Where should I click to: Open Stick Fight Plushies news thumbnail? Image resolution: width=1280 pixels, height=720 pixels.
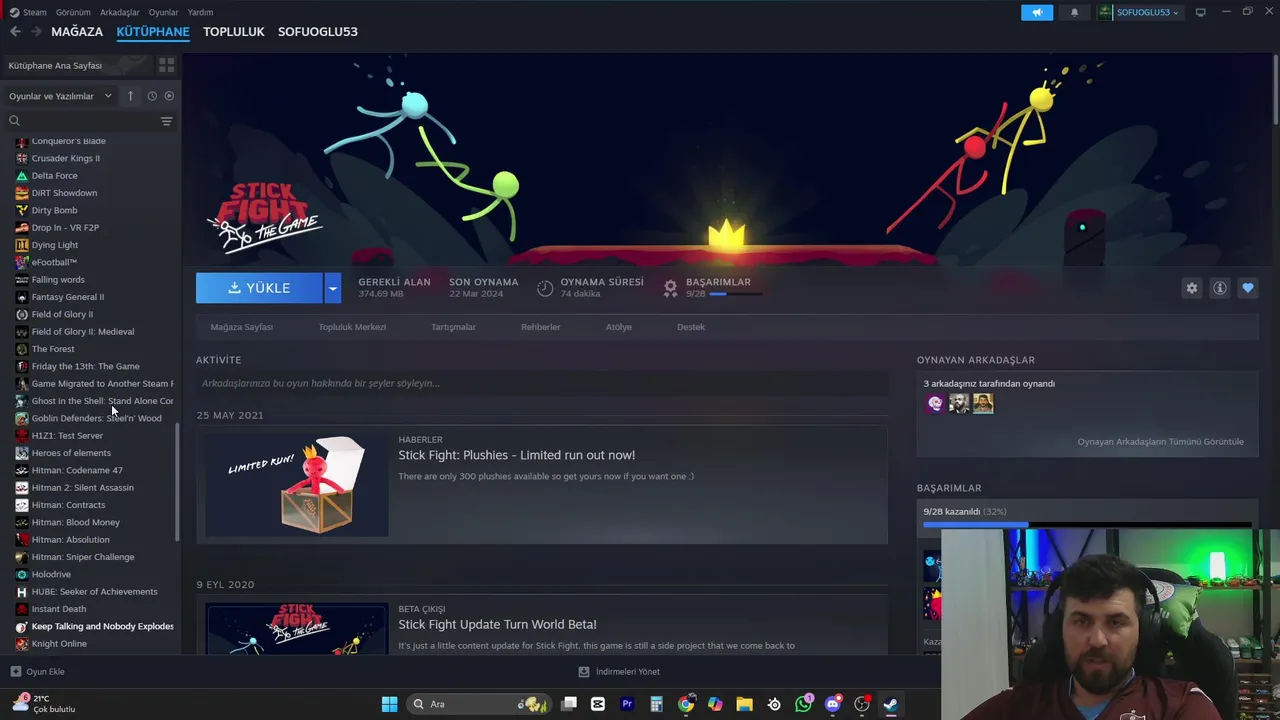point(297,486)
